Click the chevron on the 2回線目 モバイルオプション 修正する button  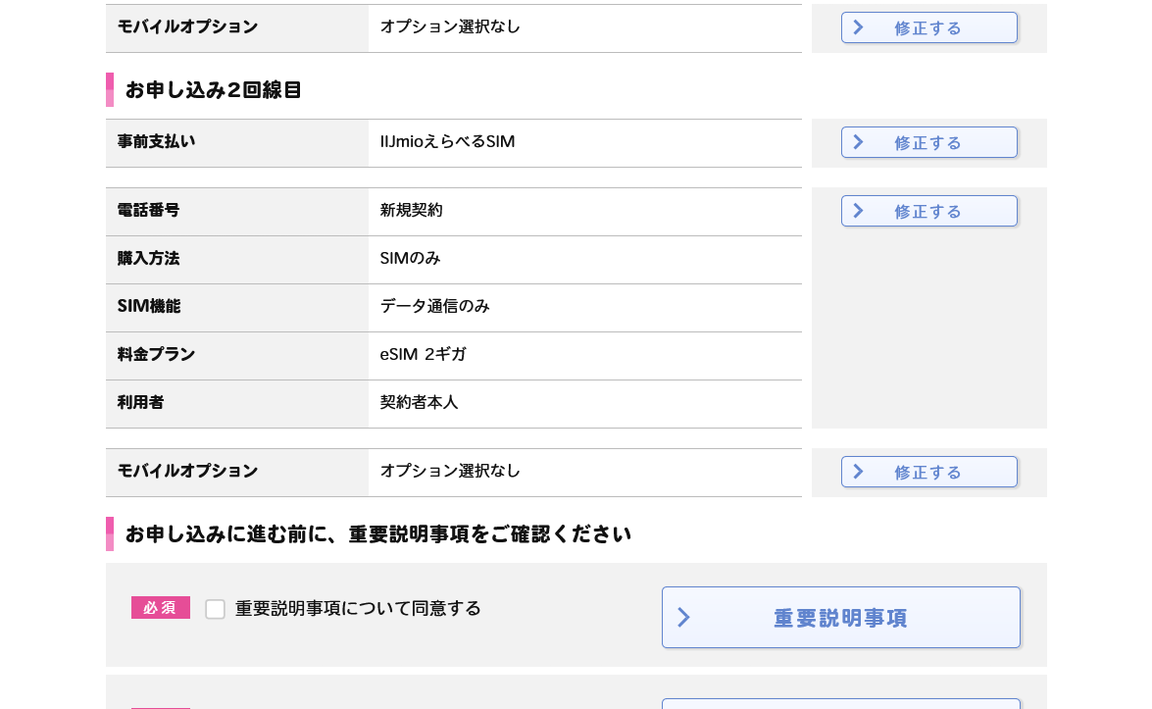[x=858, y=472]
